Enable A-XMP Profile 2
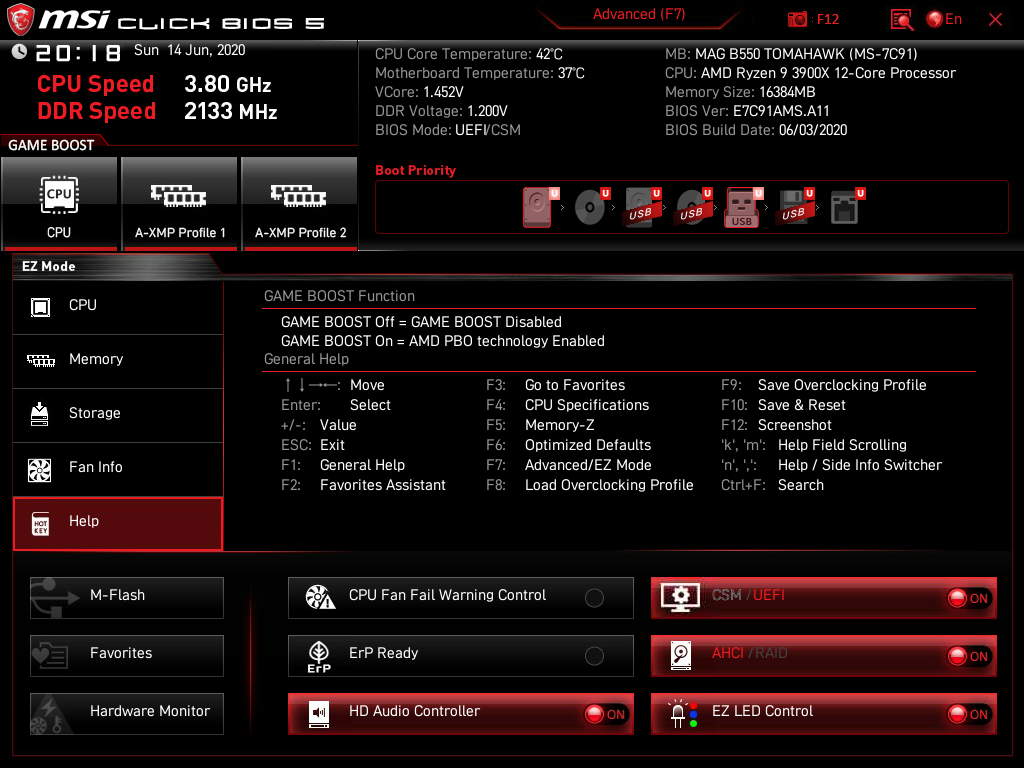The height and width of the screenshot is (768, 1024). 300,203
